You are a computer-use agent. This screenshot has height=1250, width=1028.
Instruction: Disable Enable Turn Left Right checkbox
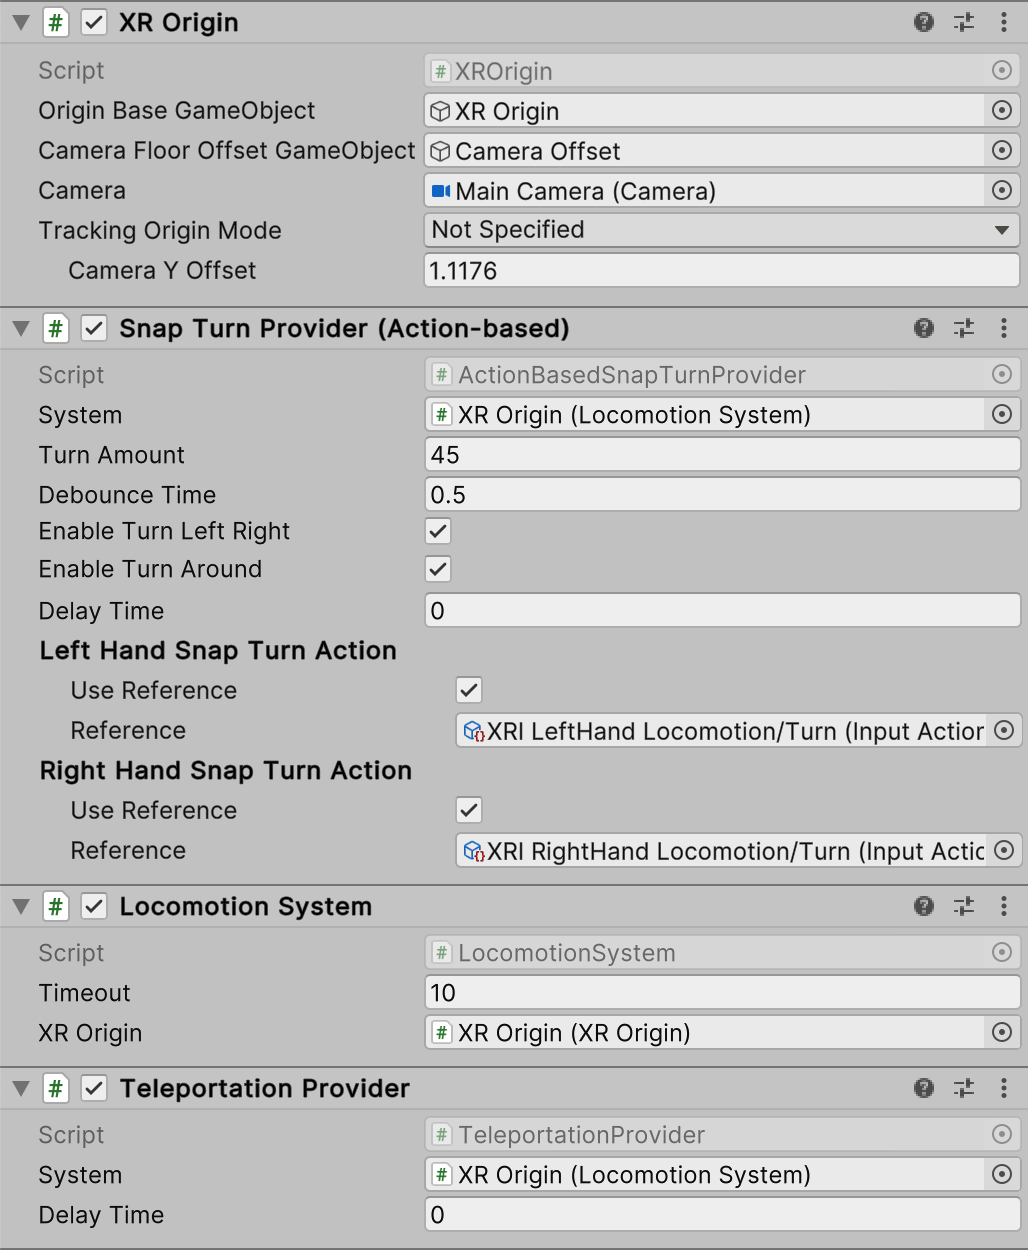(x=438, y=531)
